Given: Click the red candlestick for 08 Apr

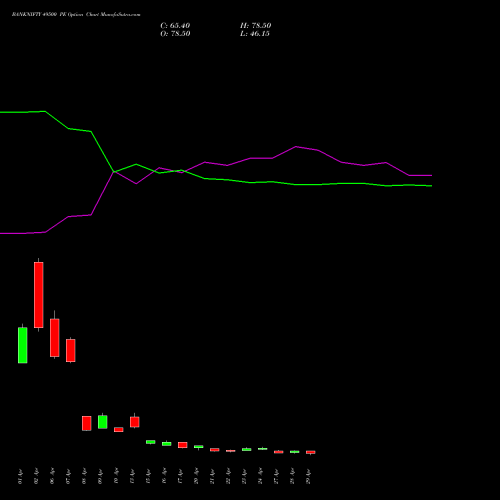Looking at the screenshot, I should point(87,423).
